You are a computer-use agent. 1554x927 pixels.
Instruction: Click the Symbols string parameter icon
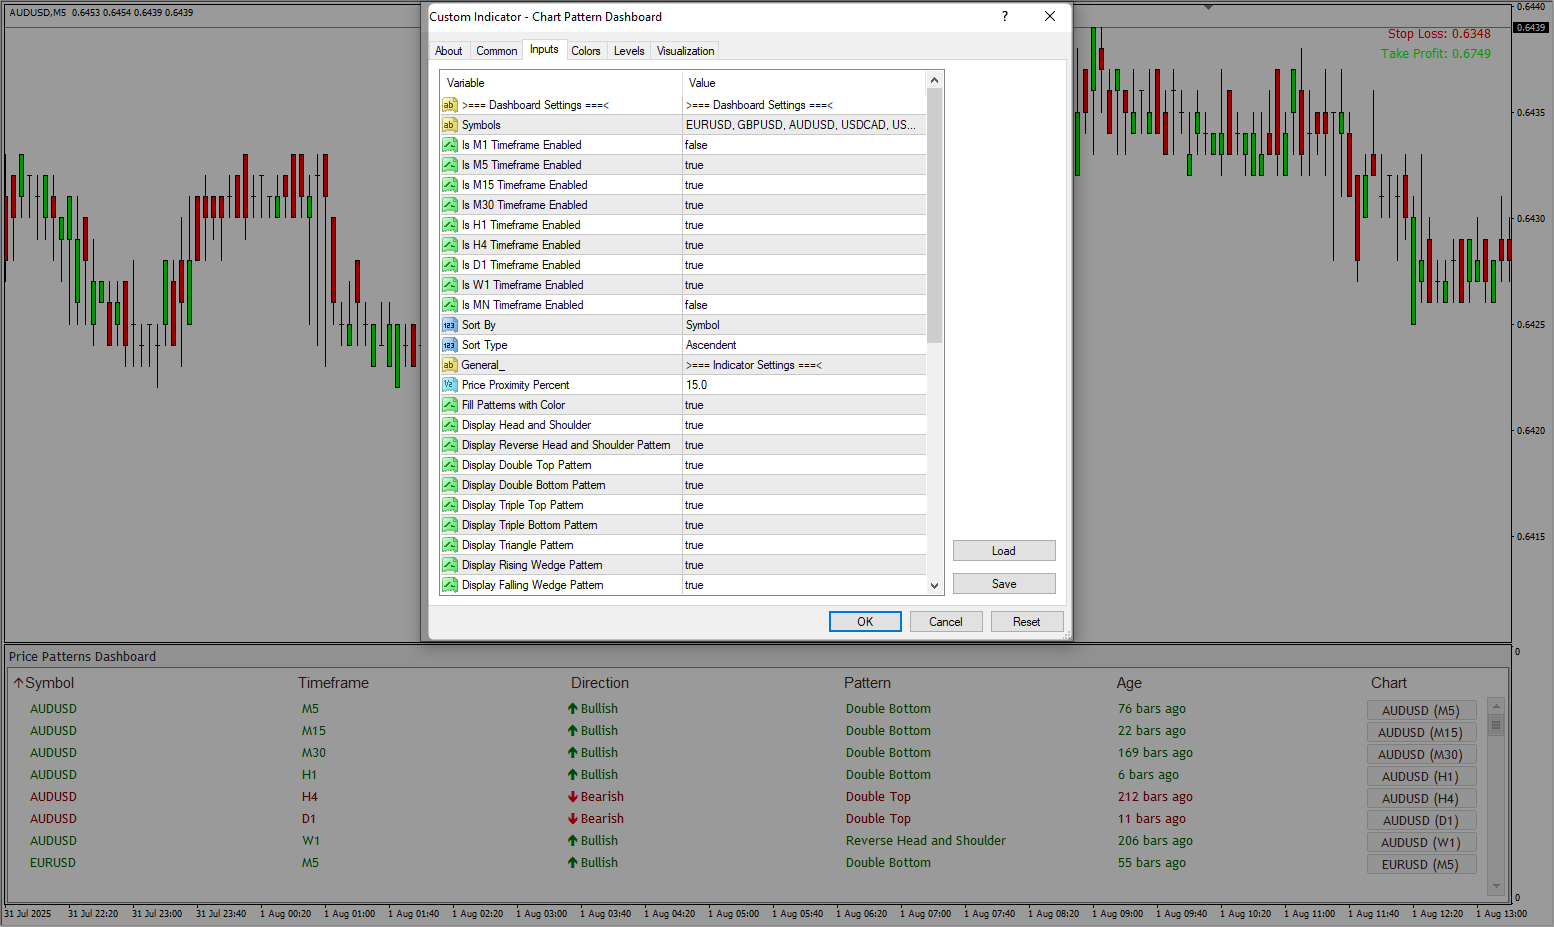pyautogui.click(x=449, y=125)
